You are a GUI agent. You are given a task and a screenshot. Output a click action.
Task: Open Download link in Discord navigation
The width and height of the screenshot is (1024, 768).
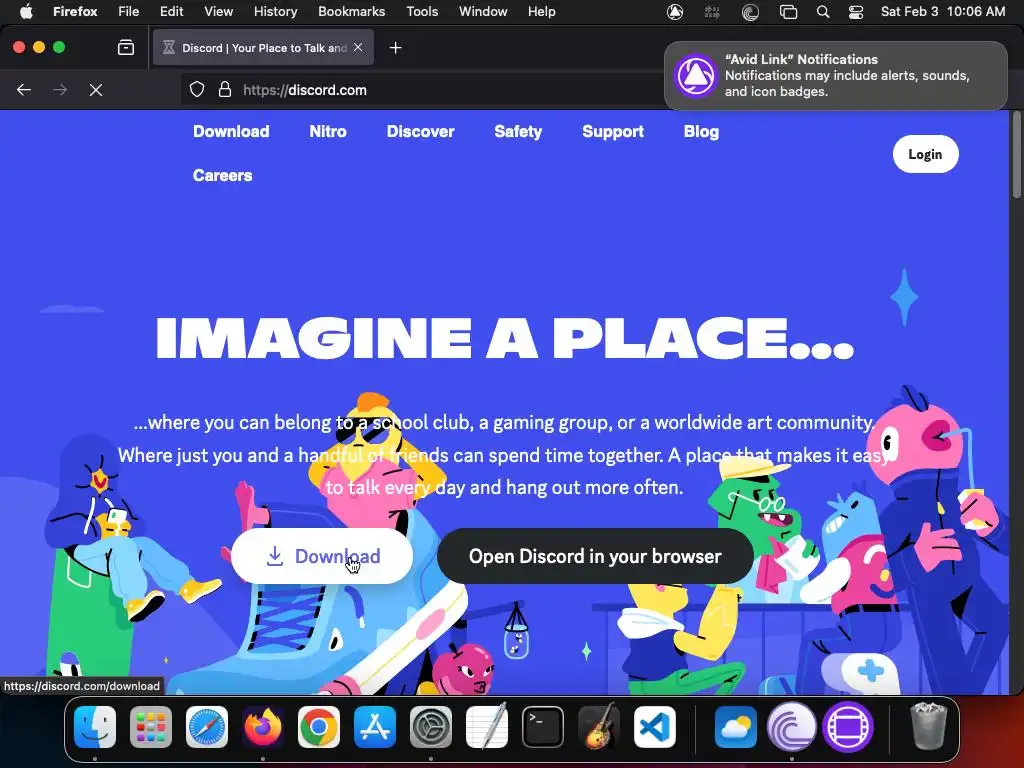coord(231,131)
